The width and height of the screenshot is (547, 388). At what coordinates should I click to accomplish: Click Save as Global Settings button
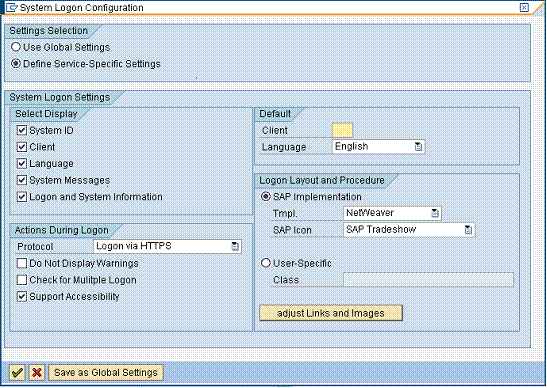point(106,373)
